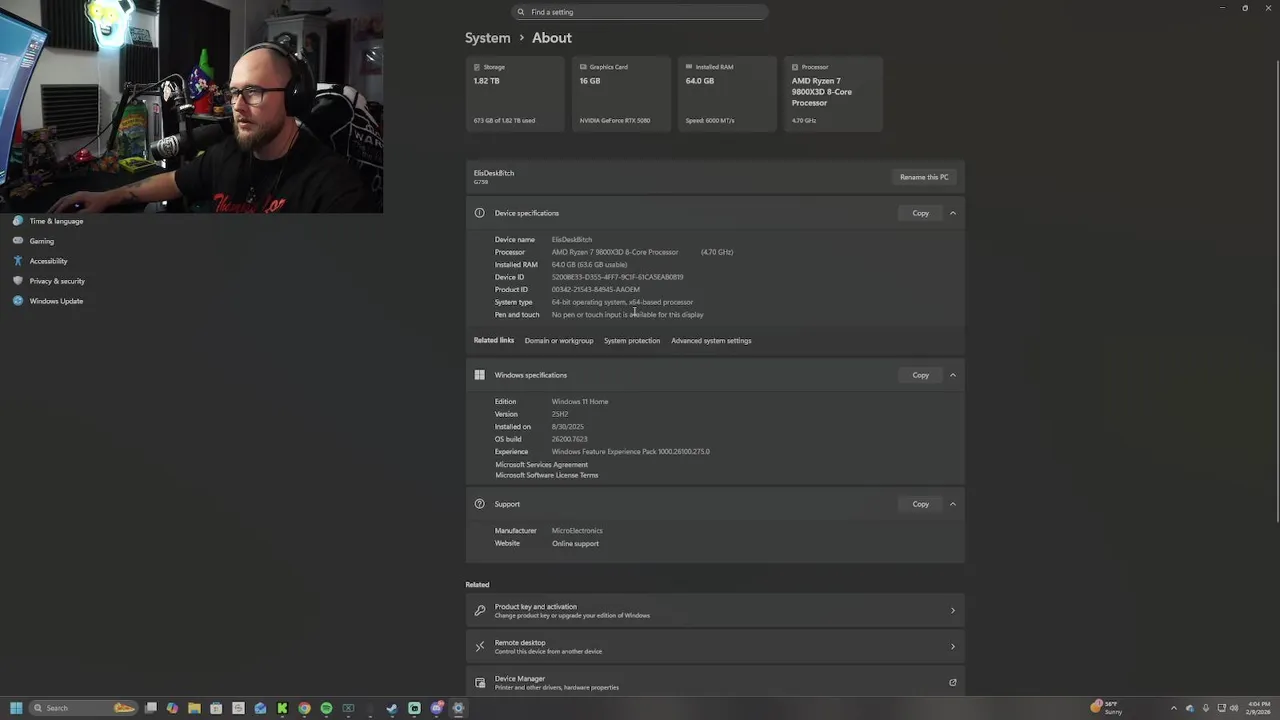
Task: Click the external link icon on Device Manager row
Action: pos(952,682)
